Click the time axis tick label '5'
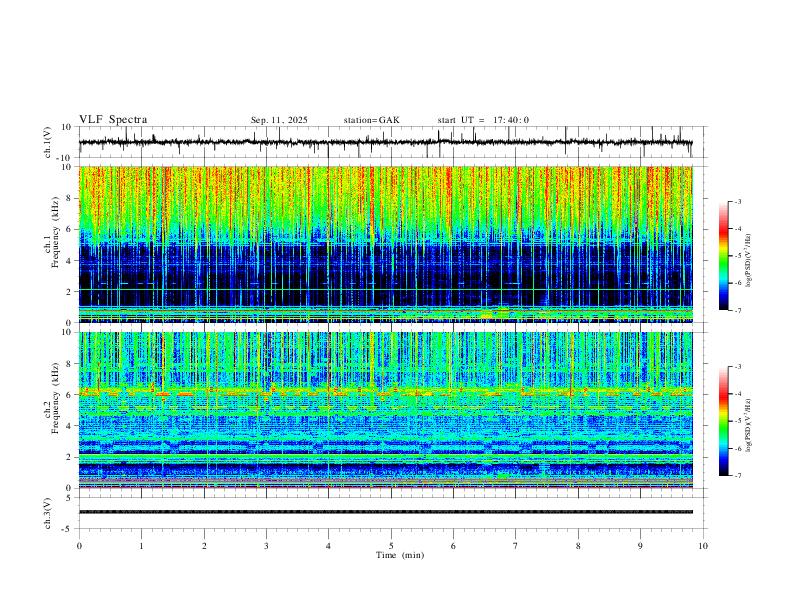 point(391,546)
